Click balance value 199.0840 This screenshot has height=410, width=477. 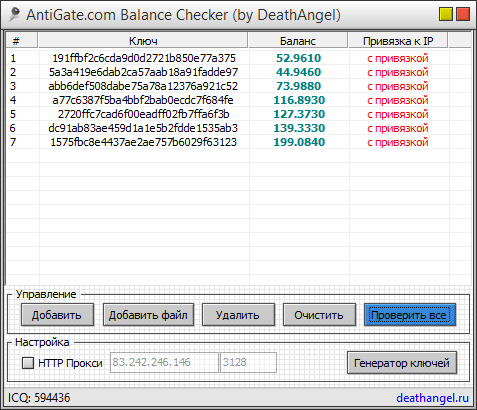[x=299, y=142]
